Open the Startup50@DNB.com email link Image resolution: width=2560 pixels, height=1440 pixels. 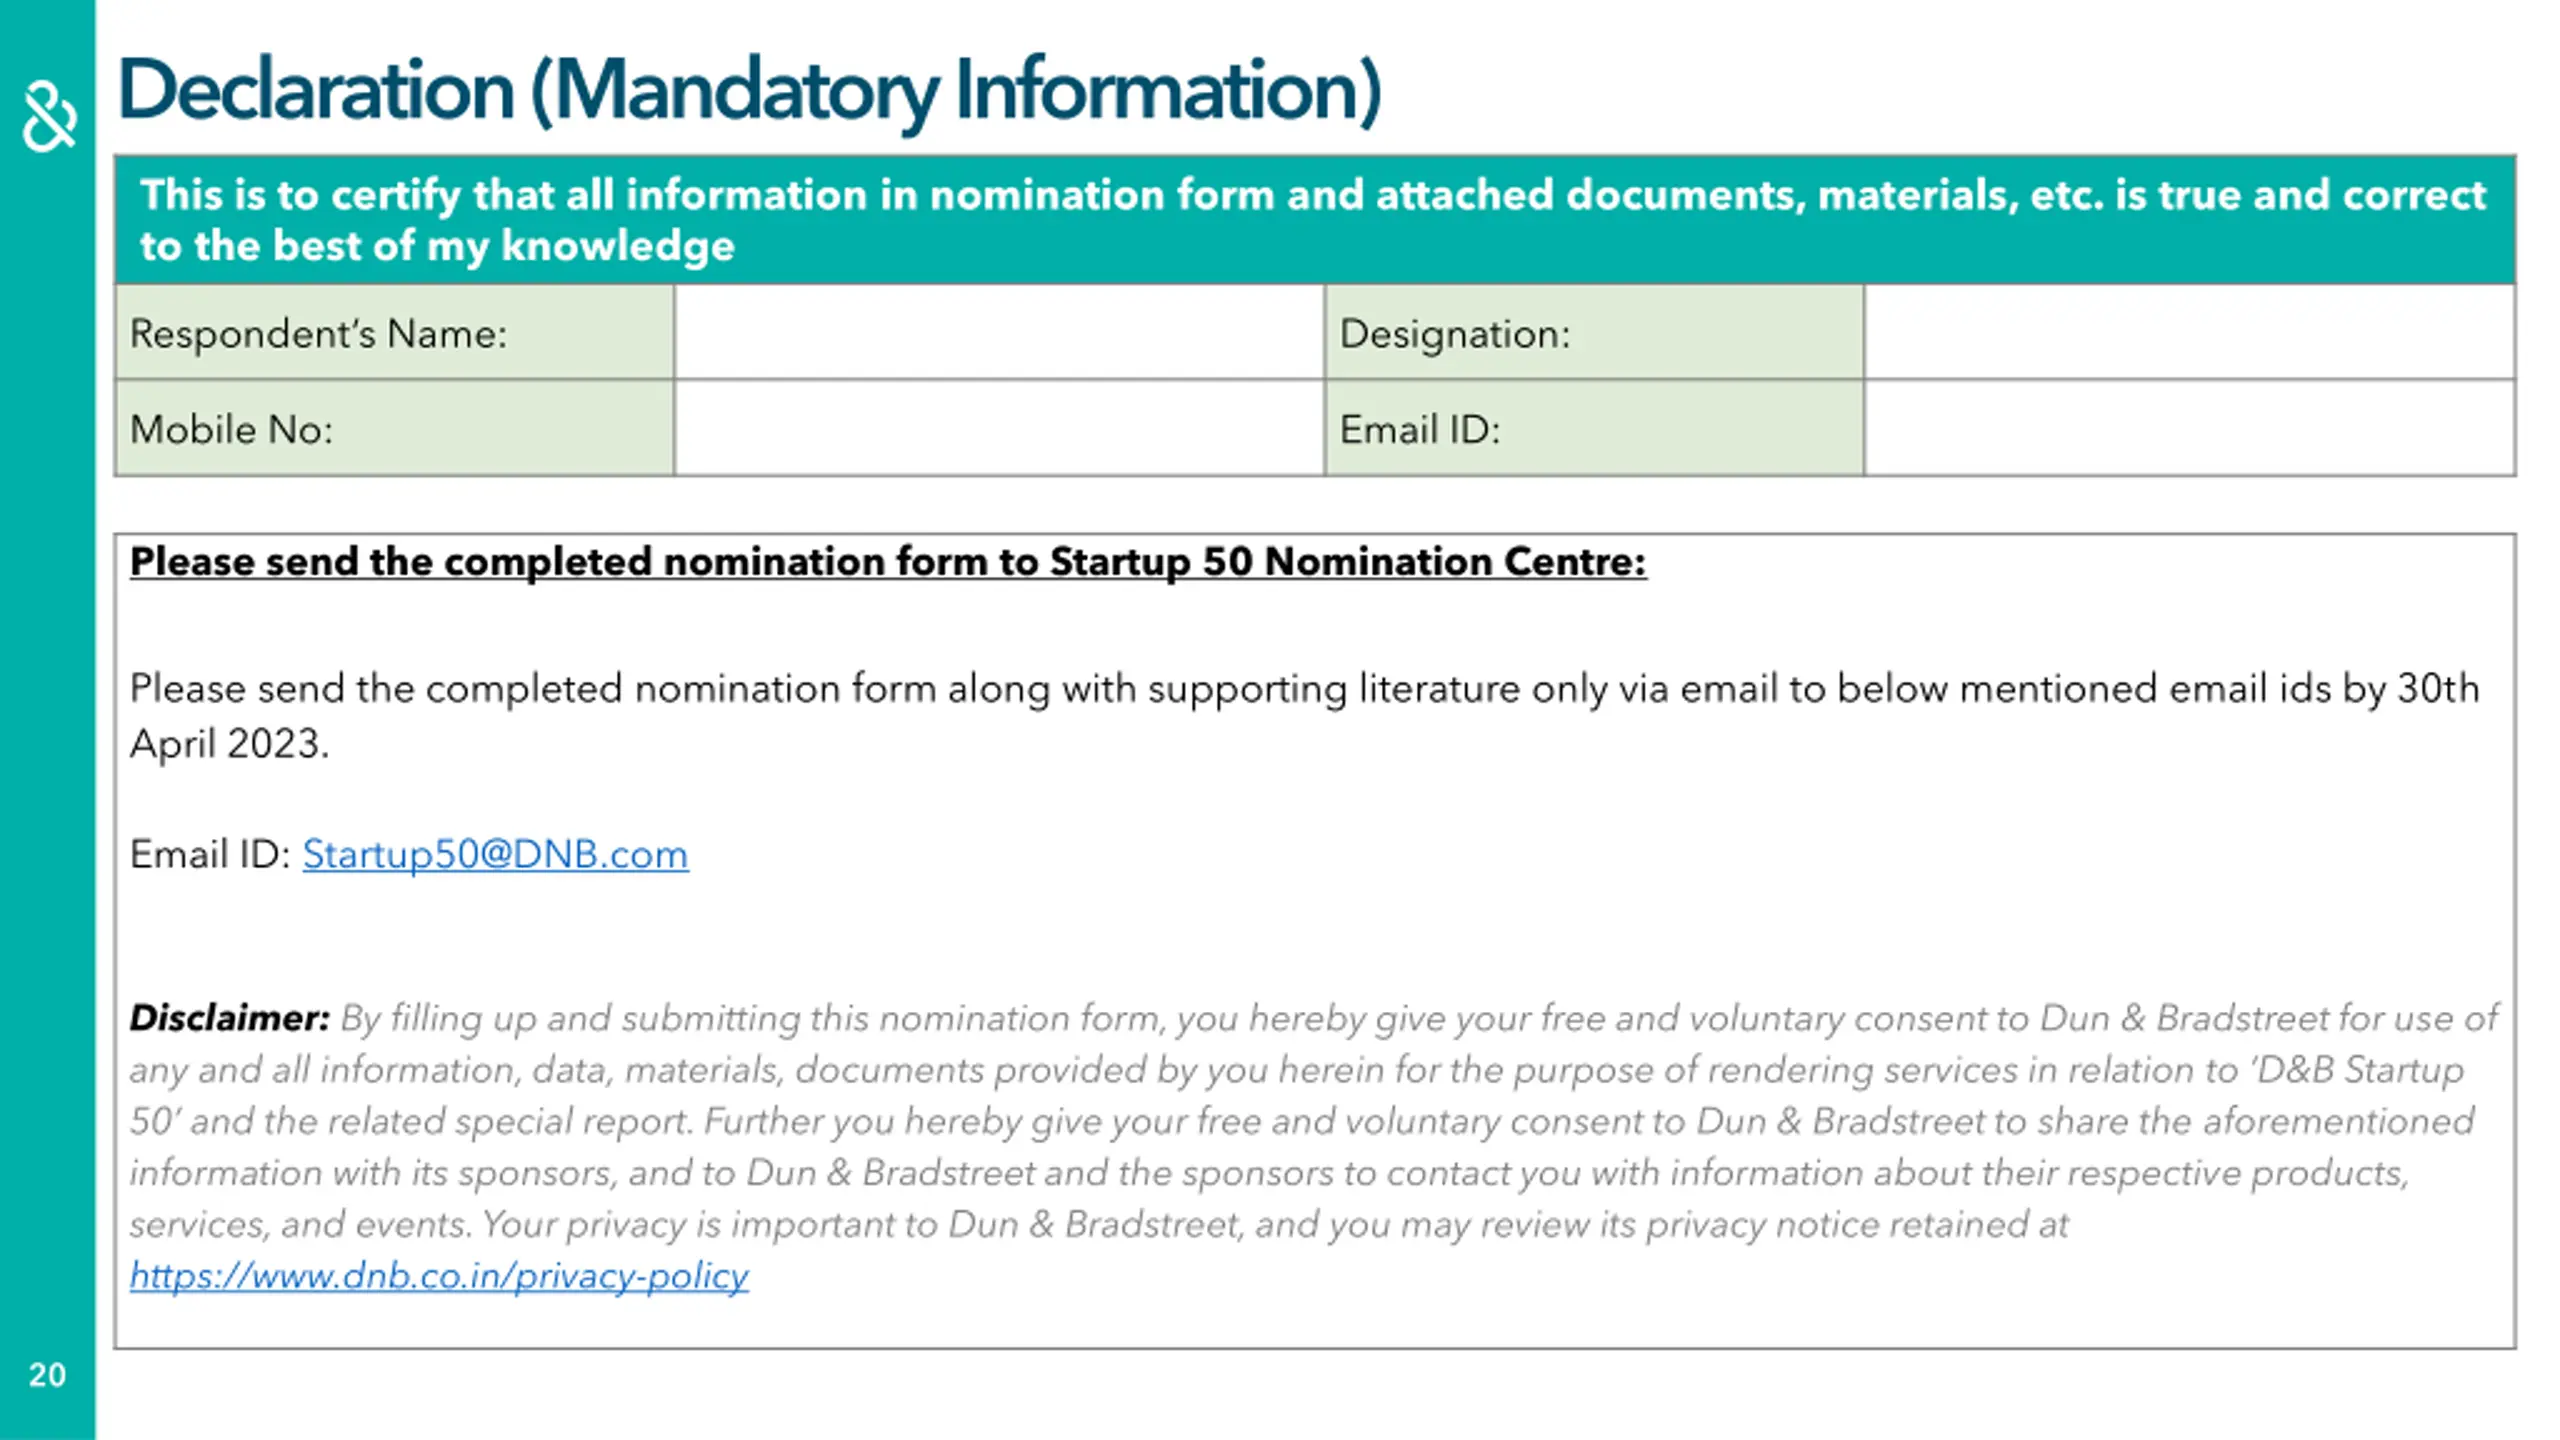click(x=495, y=855)
